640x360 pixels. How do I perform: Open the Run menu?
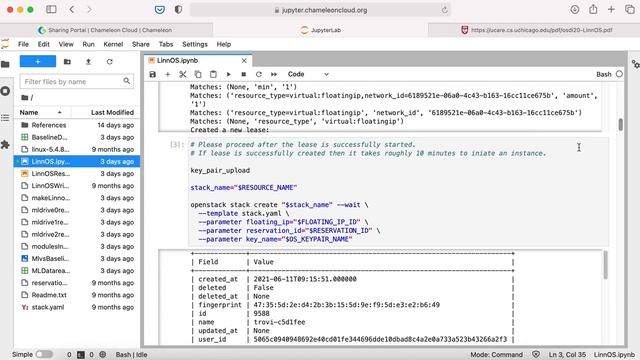pos(88,44)
